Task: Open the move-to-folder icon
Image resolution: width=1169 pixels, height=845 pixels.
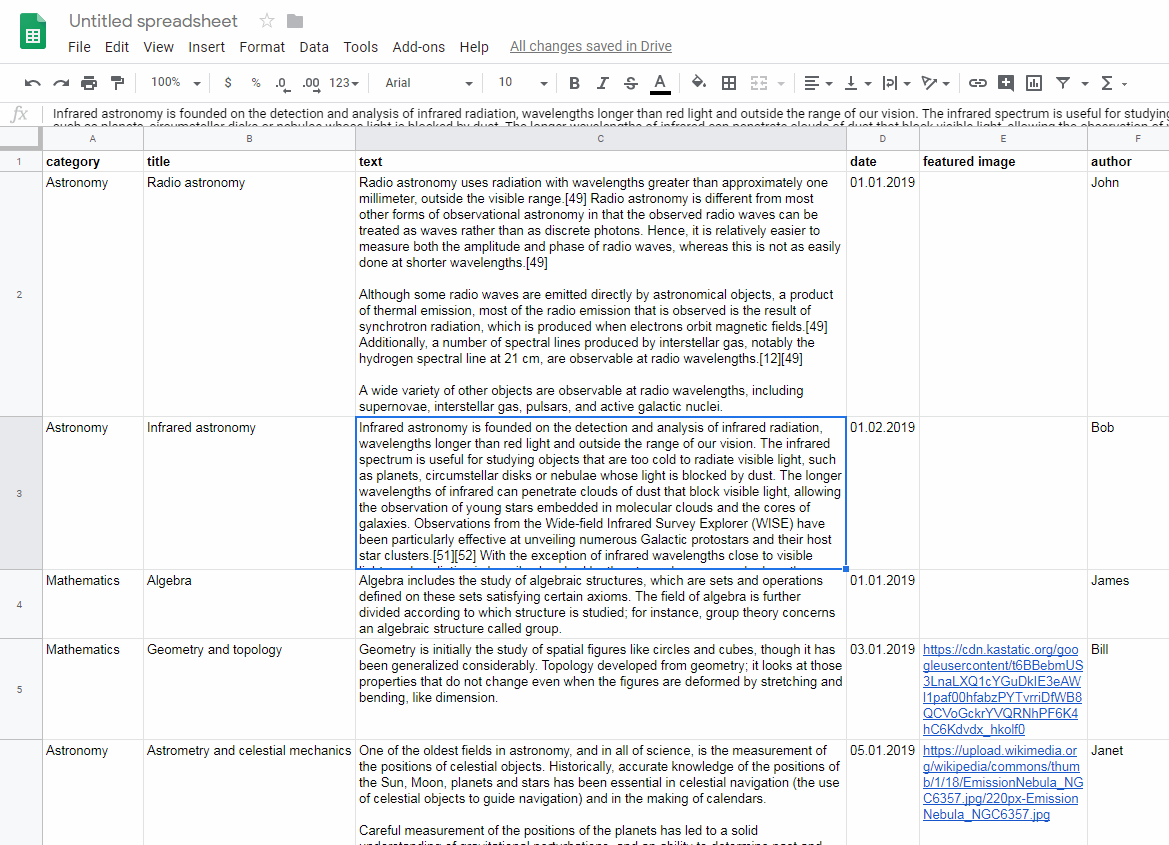Action: point(295,21)
